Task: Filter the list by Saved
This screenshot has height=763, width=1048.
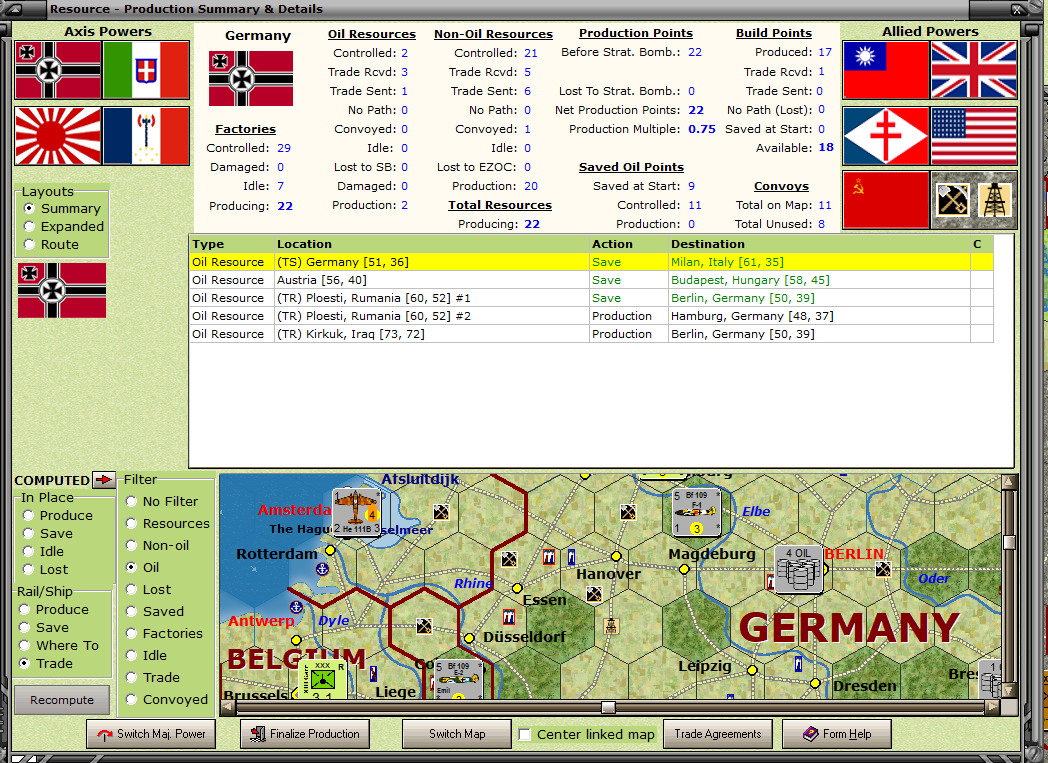Action: [132, 611]
